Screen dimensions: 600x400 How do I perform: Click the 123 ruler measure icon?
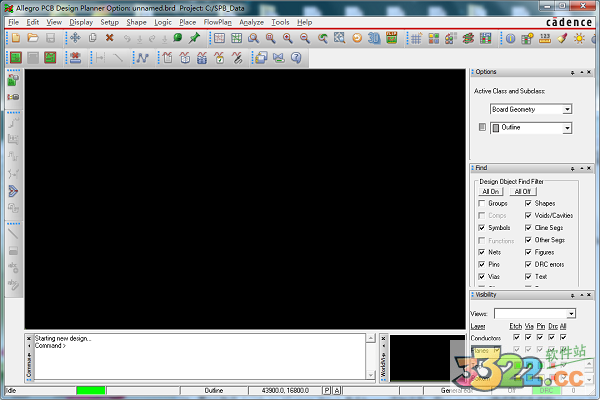(545, 38)
